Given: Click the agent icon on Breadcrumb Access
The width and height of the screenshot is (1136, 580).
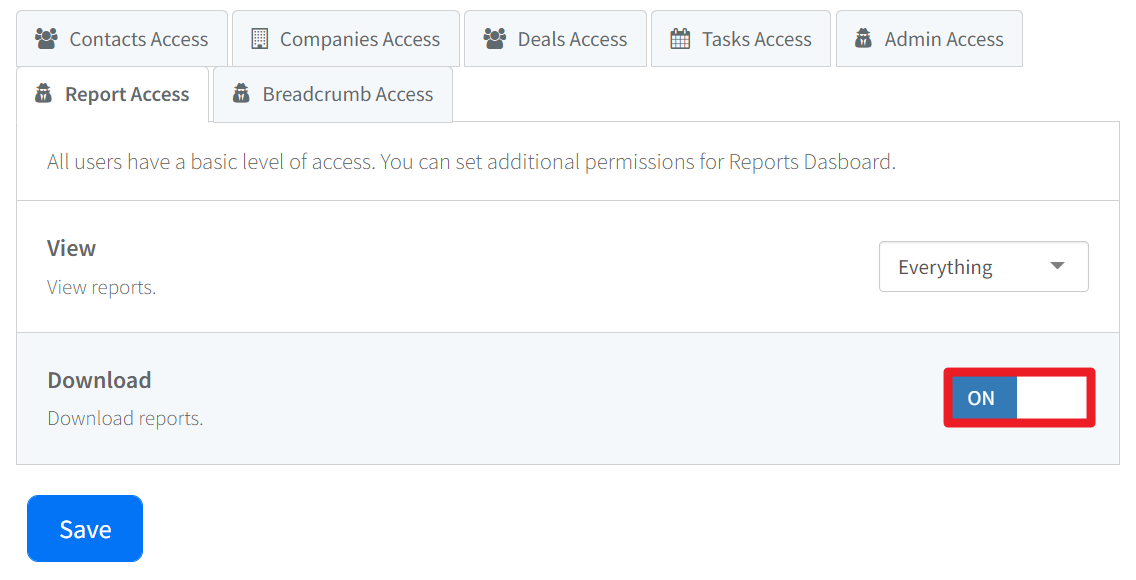Looking at the screenshot, I should coord(241,95).
